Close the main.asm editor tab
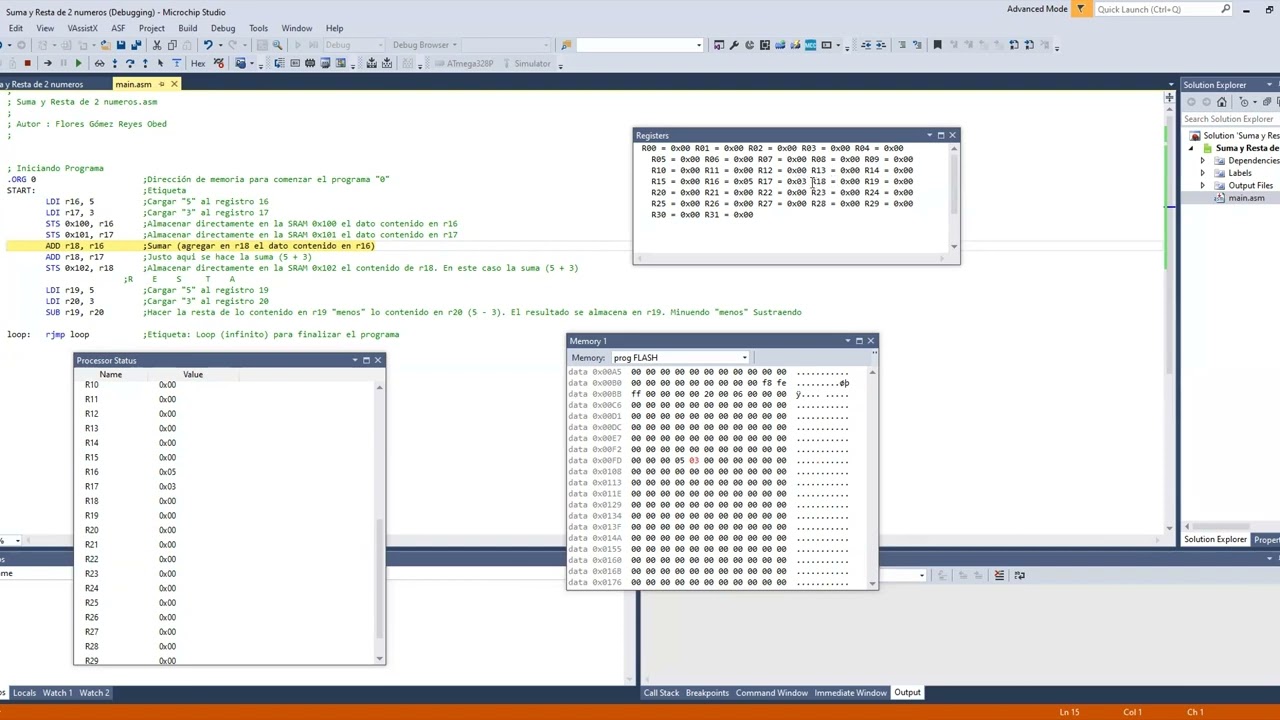1280x720 pixels. (x=174, y=84)
